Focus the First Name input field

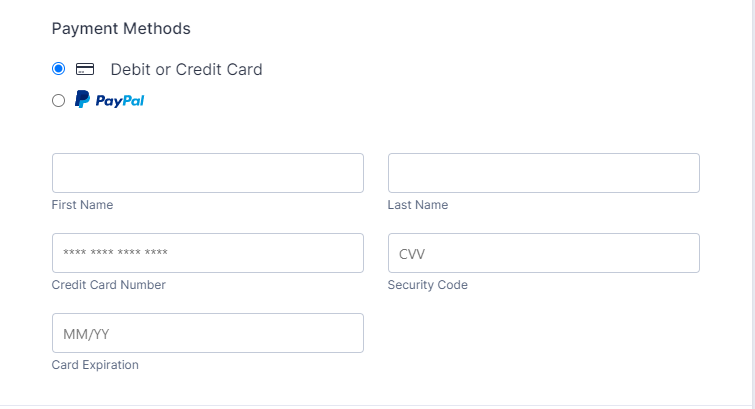[207, 173]
